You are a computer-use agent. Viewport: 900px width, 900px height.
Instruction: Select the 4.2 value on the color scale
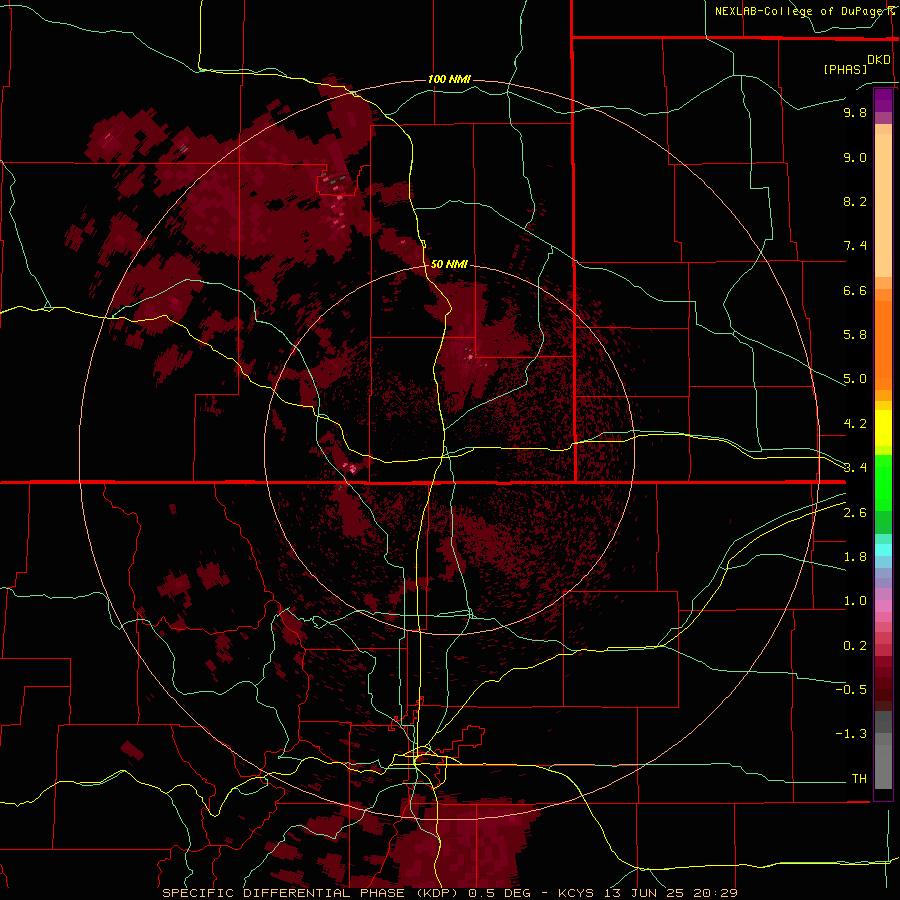coord(855,424)
